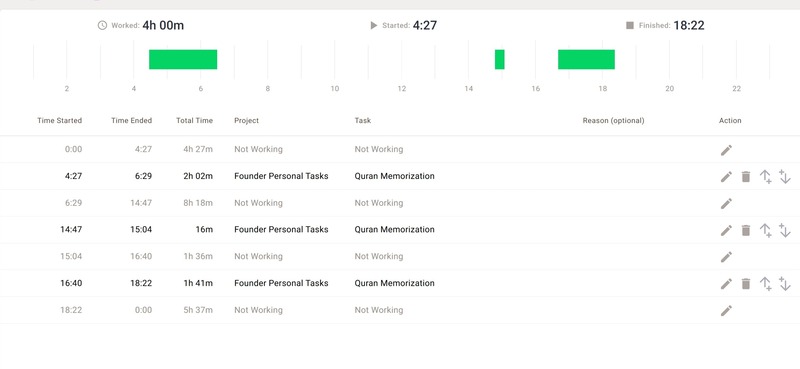Click the Reason (optional) column header

(613, 120)
